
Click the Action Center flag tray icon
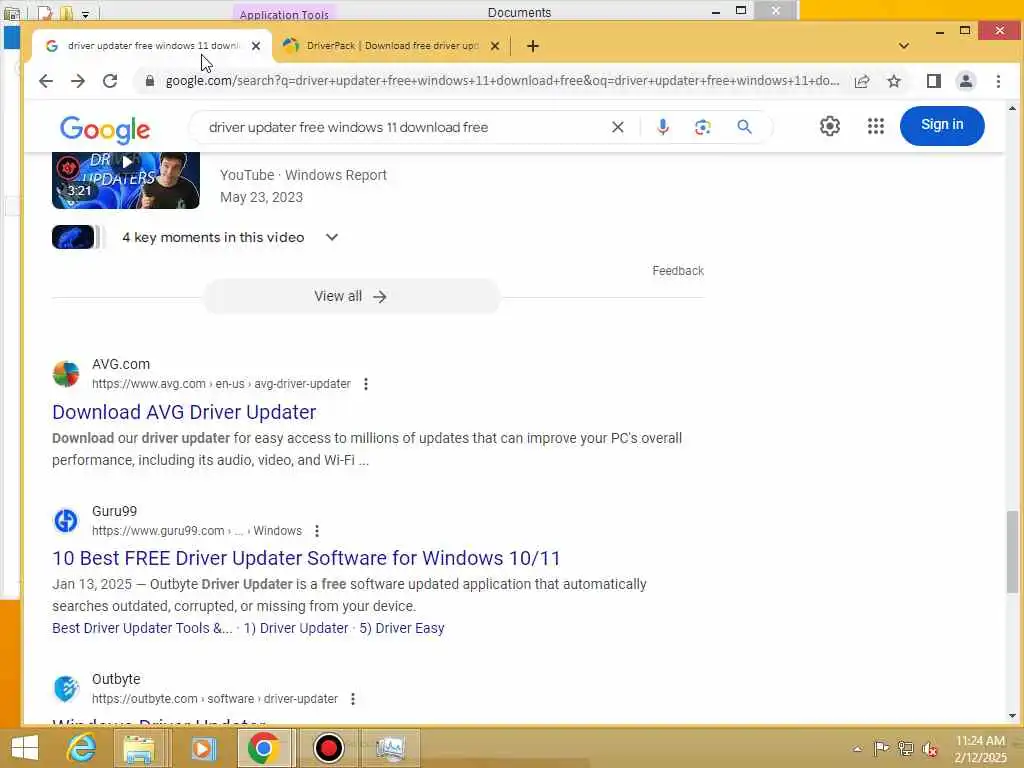pyautogui.click(x=881, y=749)
